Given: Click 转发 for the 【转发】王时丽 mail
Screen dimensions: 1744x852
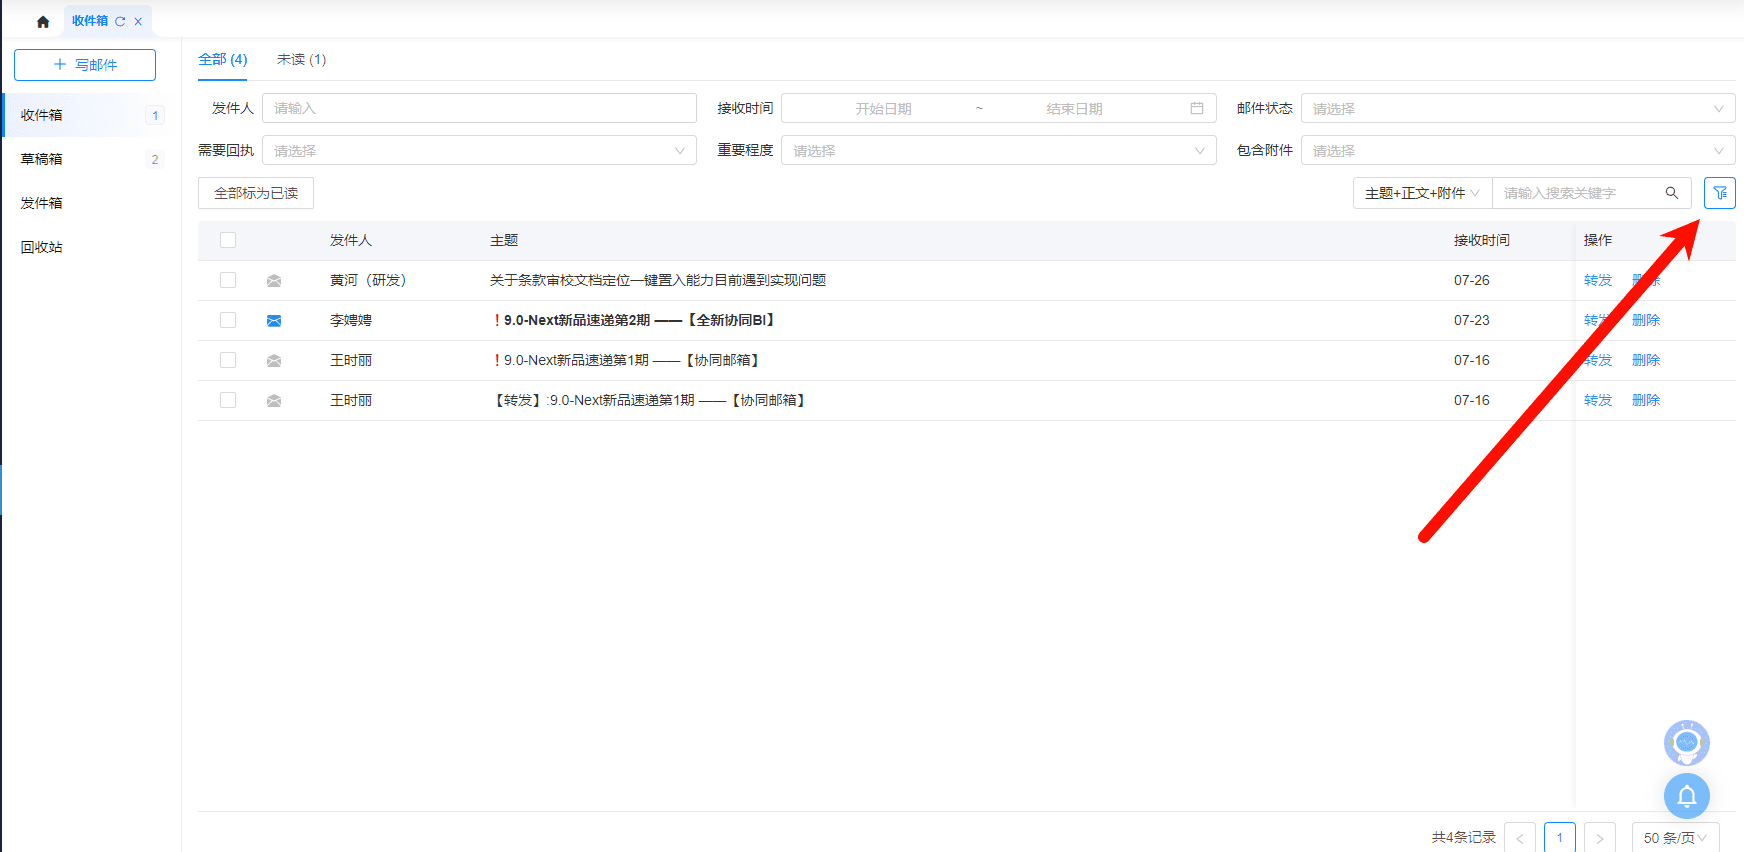Looking at the screenshot, I should (x=1598, y=400).
